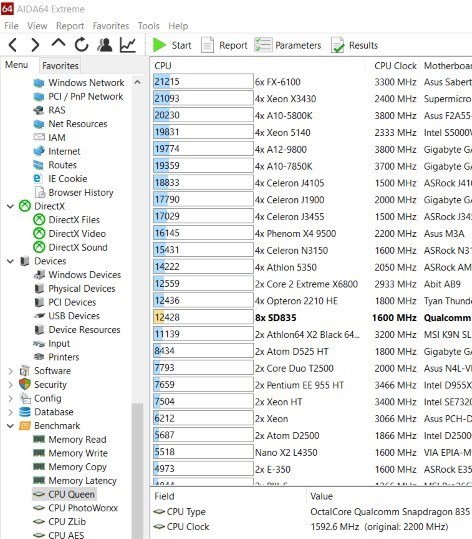
Task: Click the CPU PhotoWorxx icon
Action: [39, 508]
